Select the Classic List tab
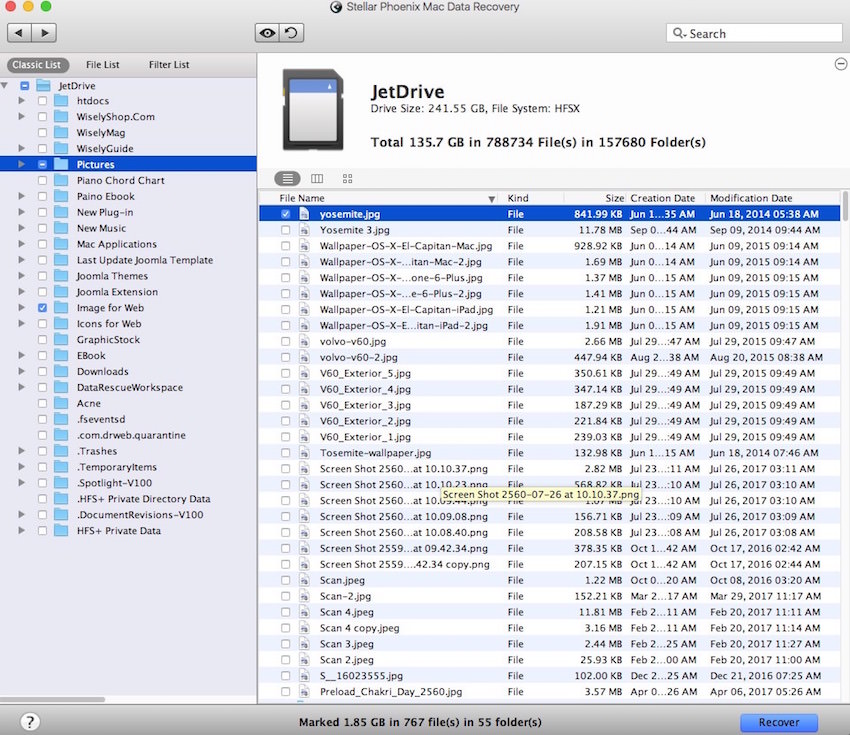This screenshot has height=735, width=850. point(37,65)
